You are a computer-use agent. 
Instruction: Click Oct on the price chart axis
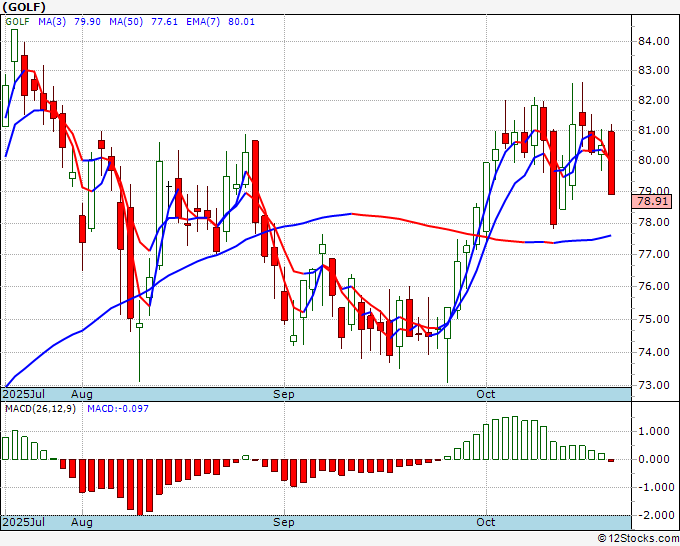click(486, 394)
